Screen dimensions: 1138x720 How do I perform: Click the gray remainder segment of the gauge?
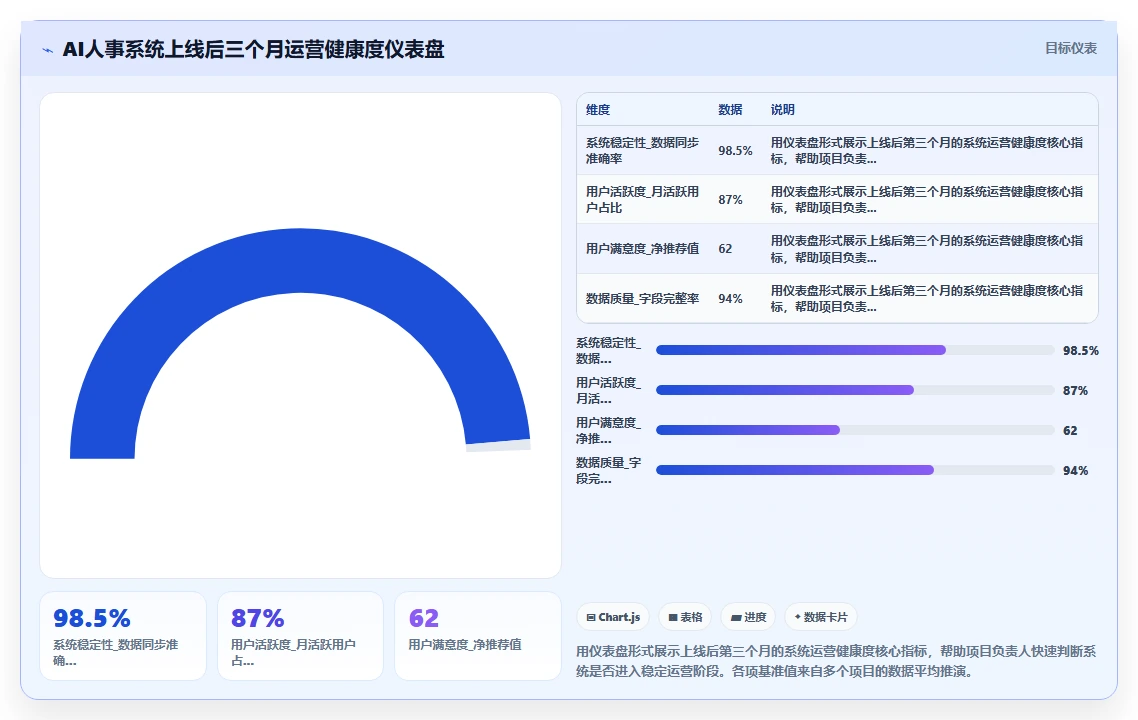(x=499, y=445)
